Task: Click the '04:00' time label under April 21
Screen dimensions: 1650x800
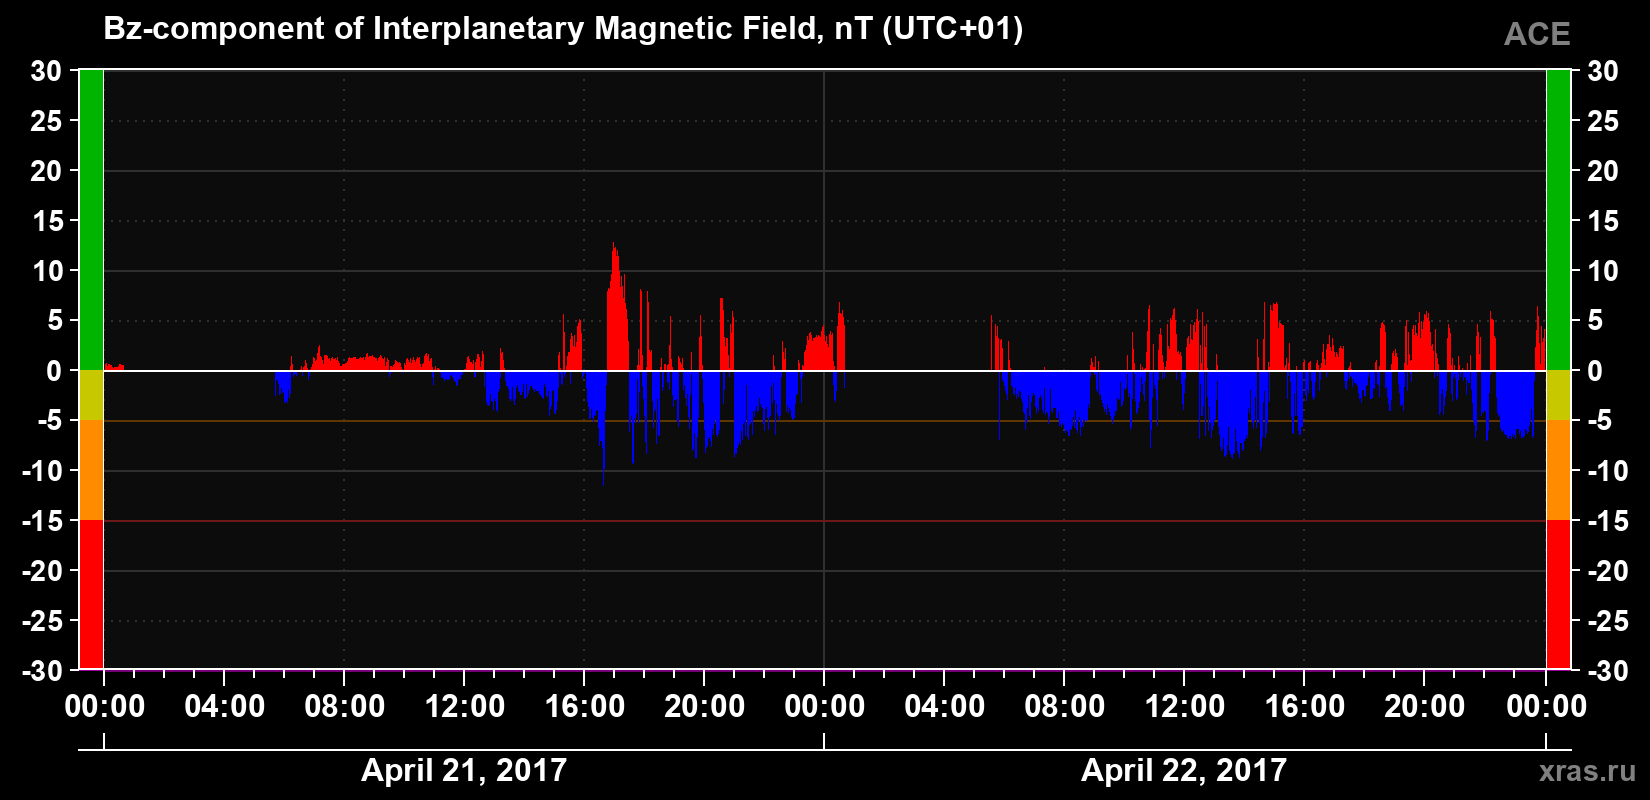Action: tap(225, 707)
